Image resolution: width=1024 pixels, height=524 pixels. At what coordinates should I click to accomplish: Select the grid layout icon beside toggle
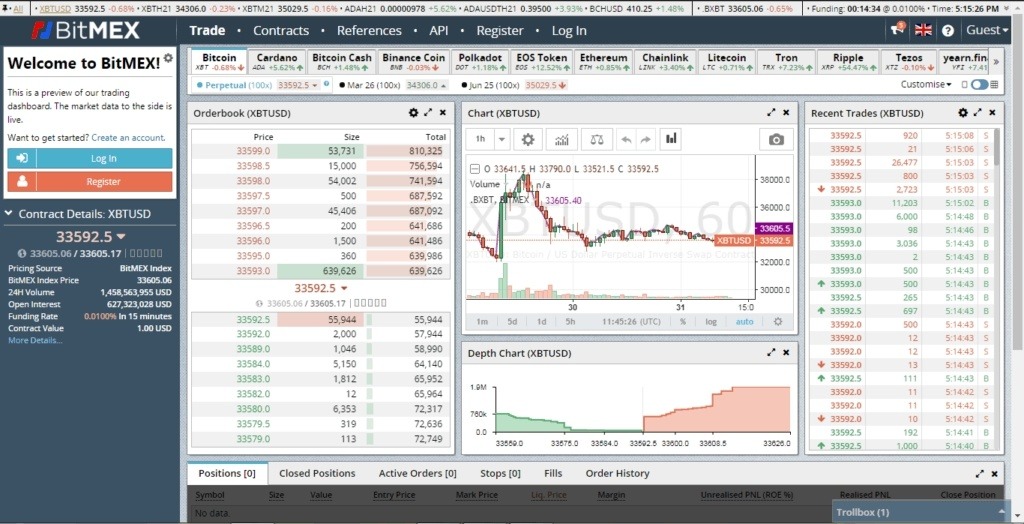(994, 84)
